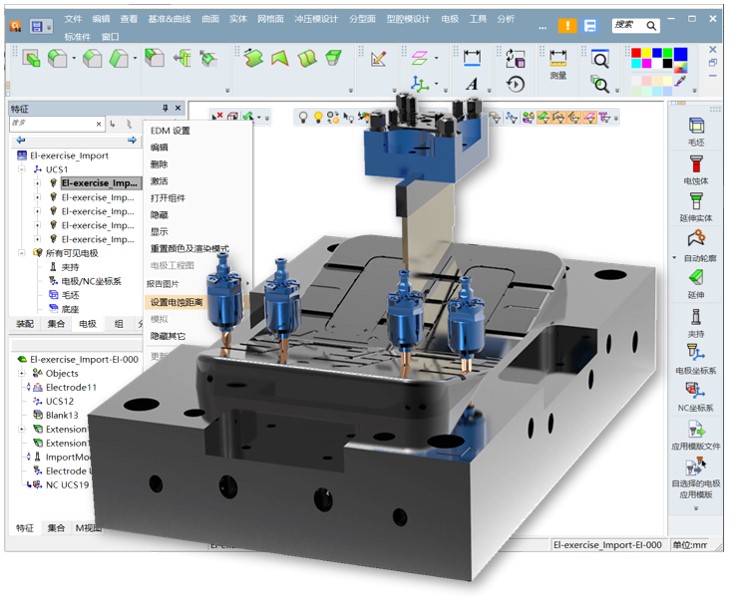Click the NC坐标系 sidebar icon
Screen dimensions: 730x604
696,391
